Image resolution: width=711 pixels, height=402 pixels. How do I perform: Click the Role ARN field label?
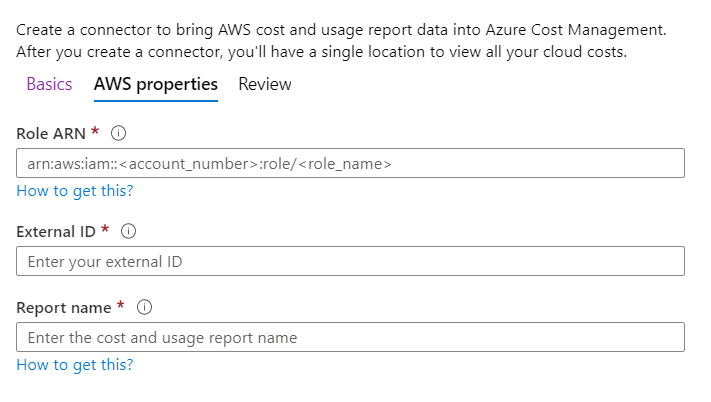click(51, 134)
